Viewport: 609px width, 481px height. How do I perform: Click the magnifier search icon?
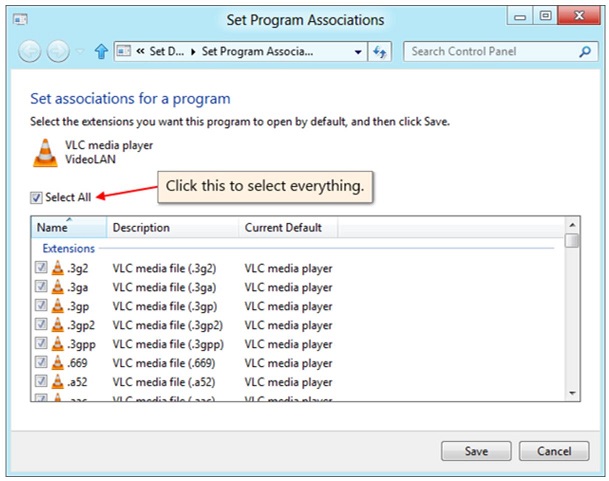click(x=585, y=51)
